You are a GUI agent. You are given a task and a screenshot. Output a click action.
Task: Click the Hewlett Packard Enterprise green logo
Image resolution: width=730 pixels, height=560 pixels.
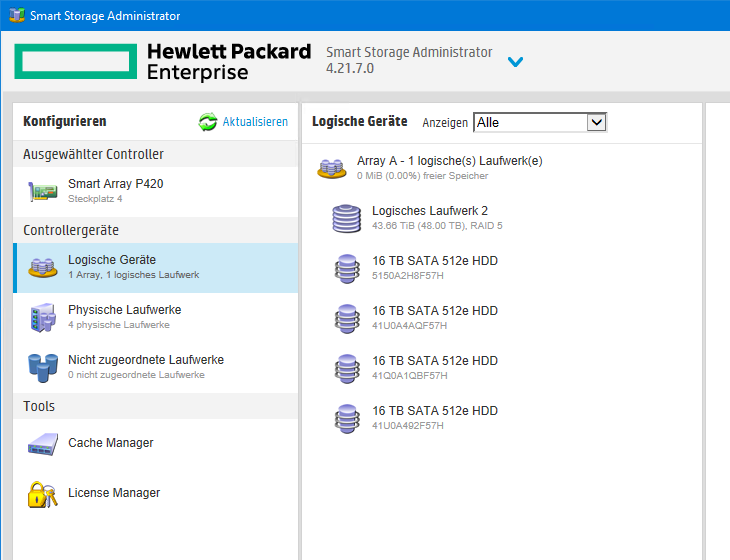[76, 61]
